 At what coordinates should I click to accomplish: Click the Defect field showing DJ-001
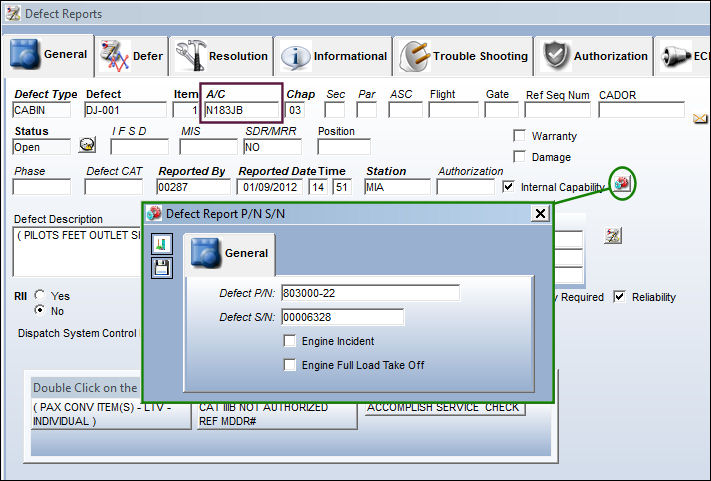point(126,110)
